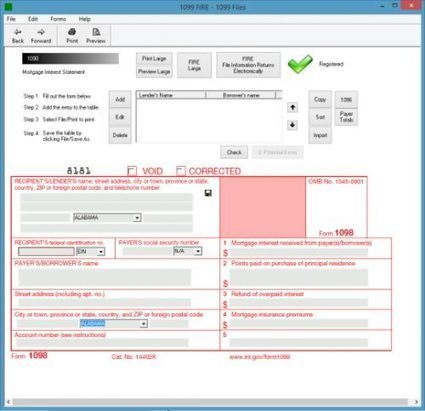Click the Add entry button
Screen dimensions: 425x411
120,99
